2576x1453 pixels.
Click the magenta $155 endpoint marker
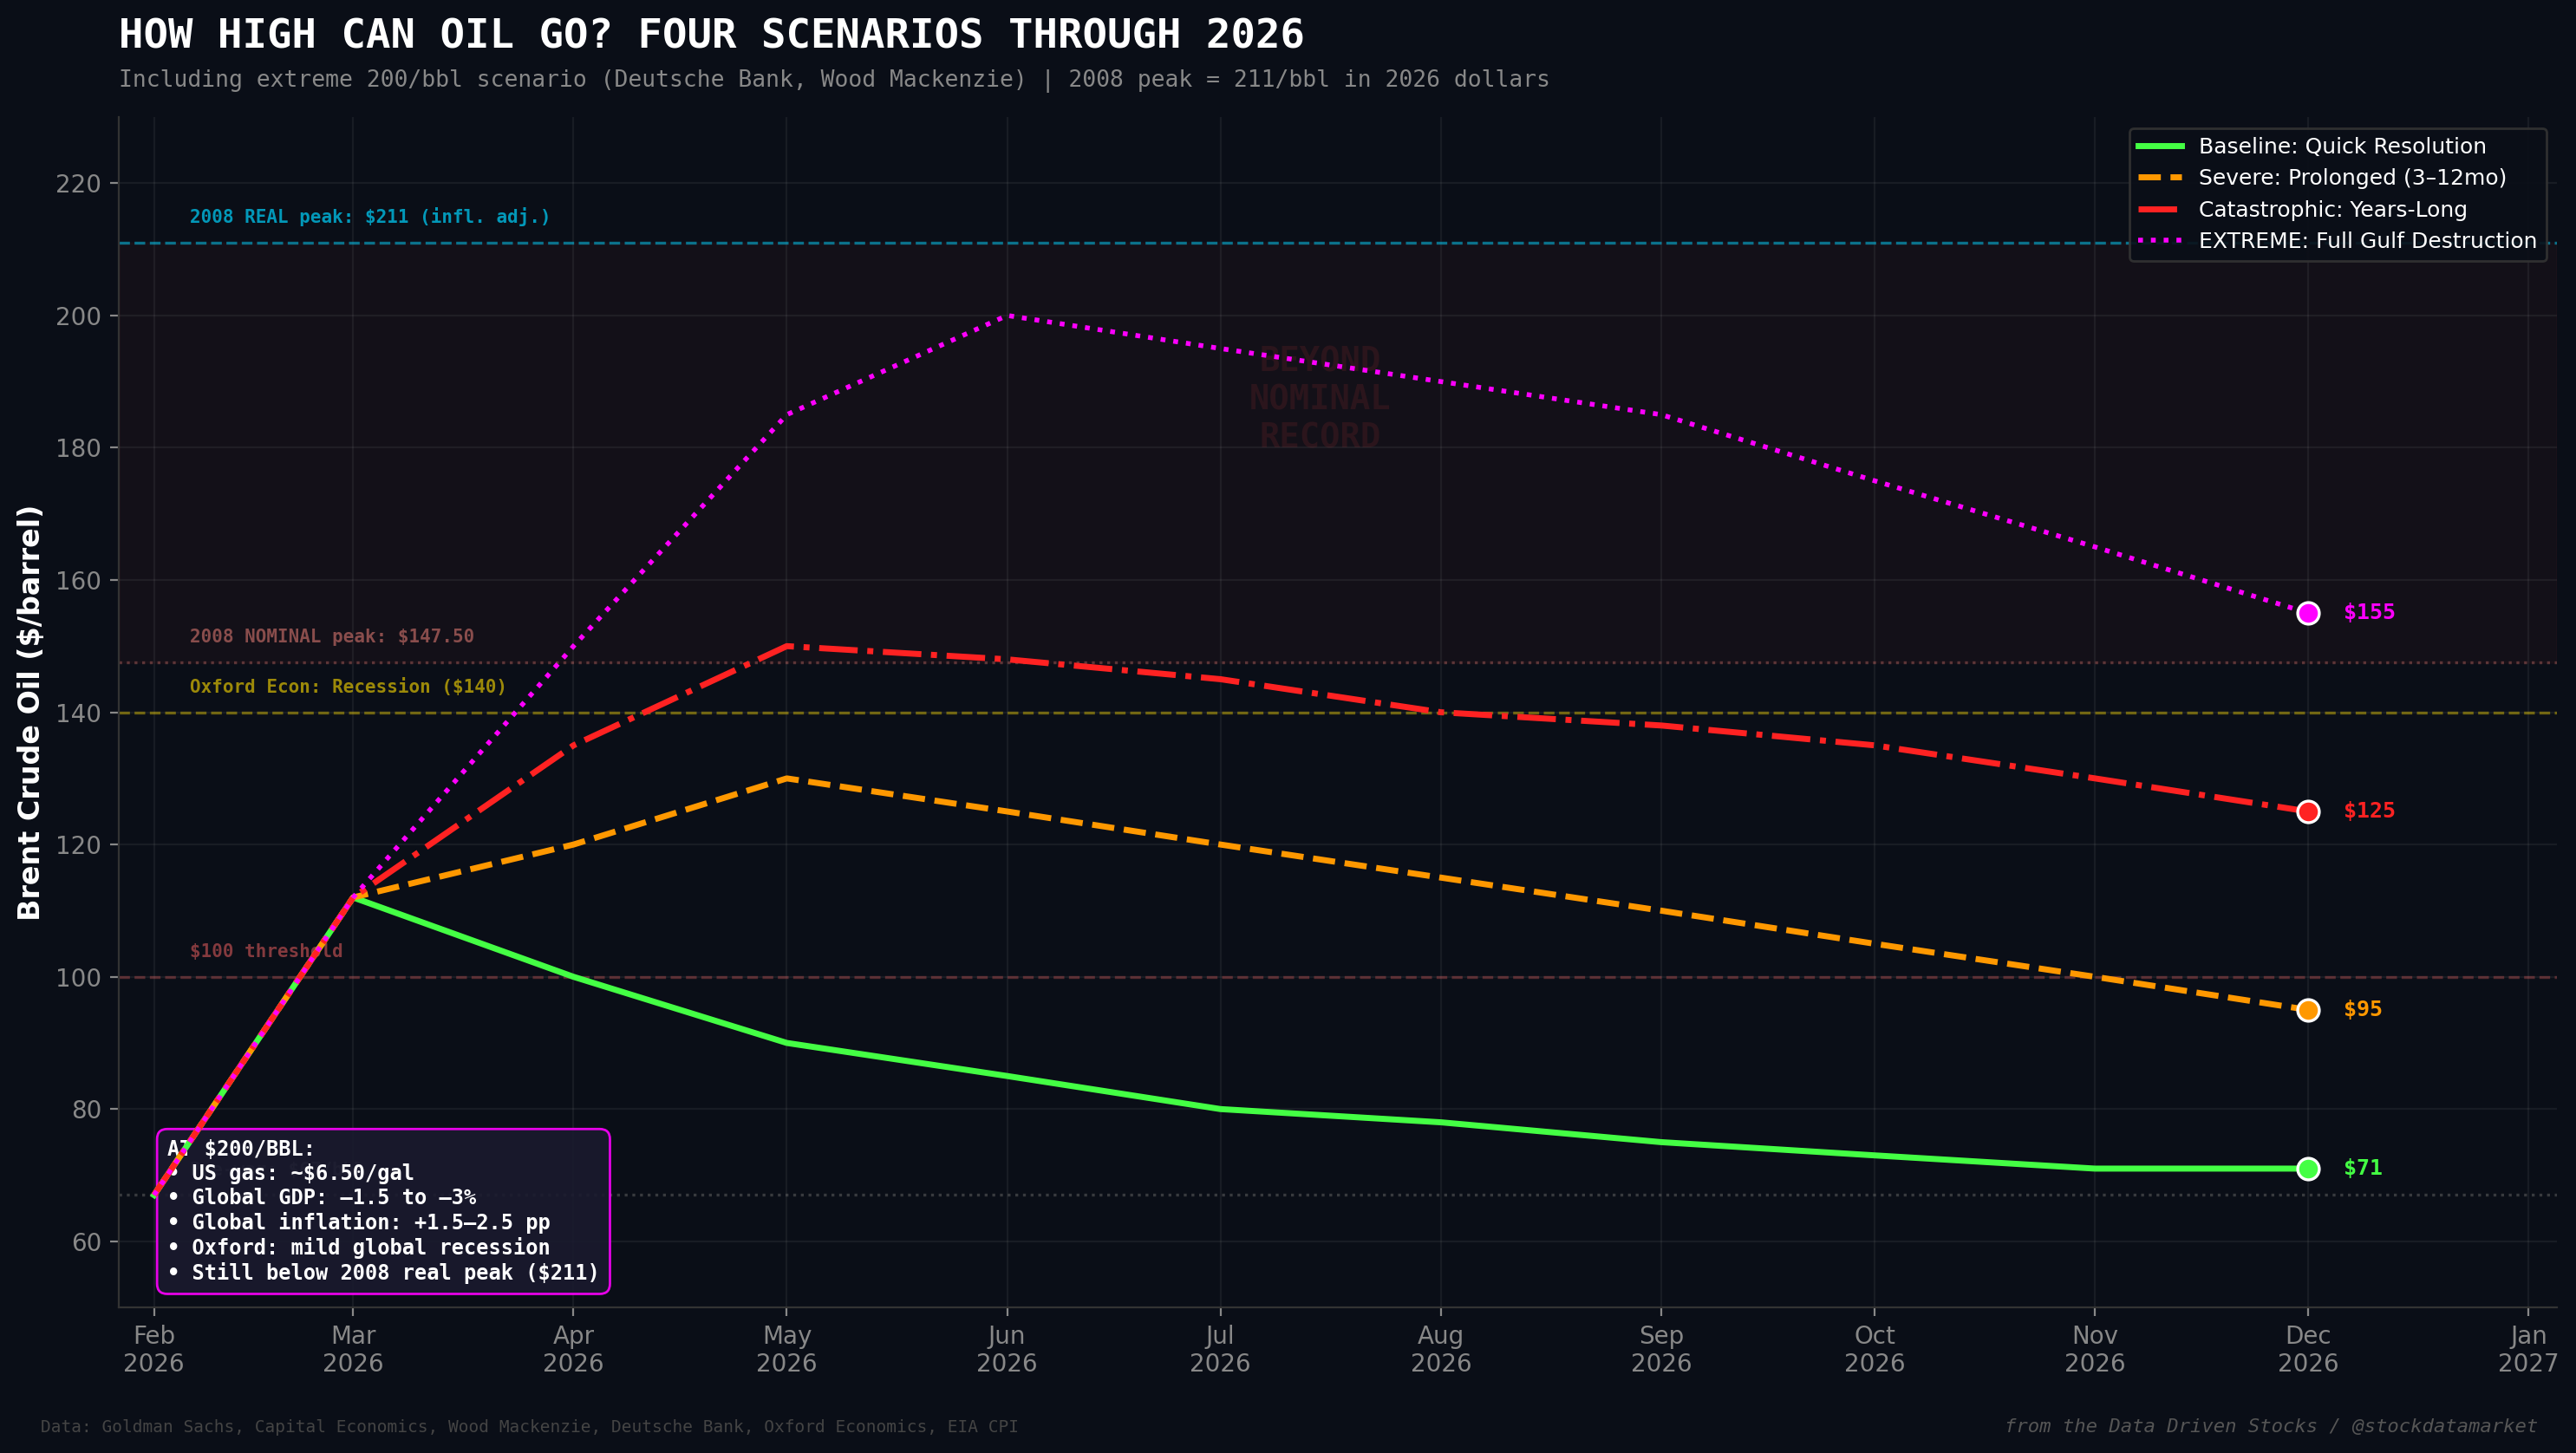2307,613
